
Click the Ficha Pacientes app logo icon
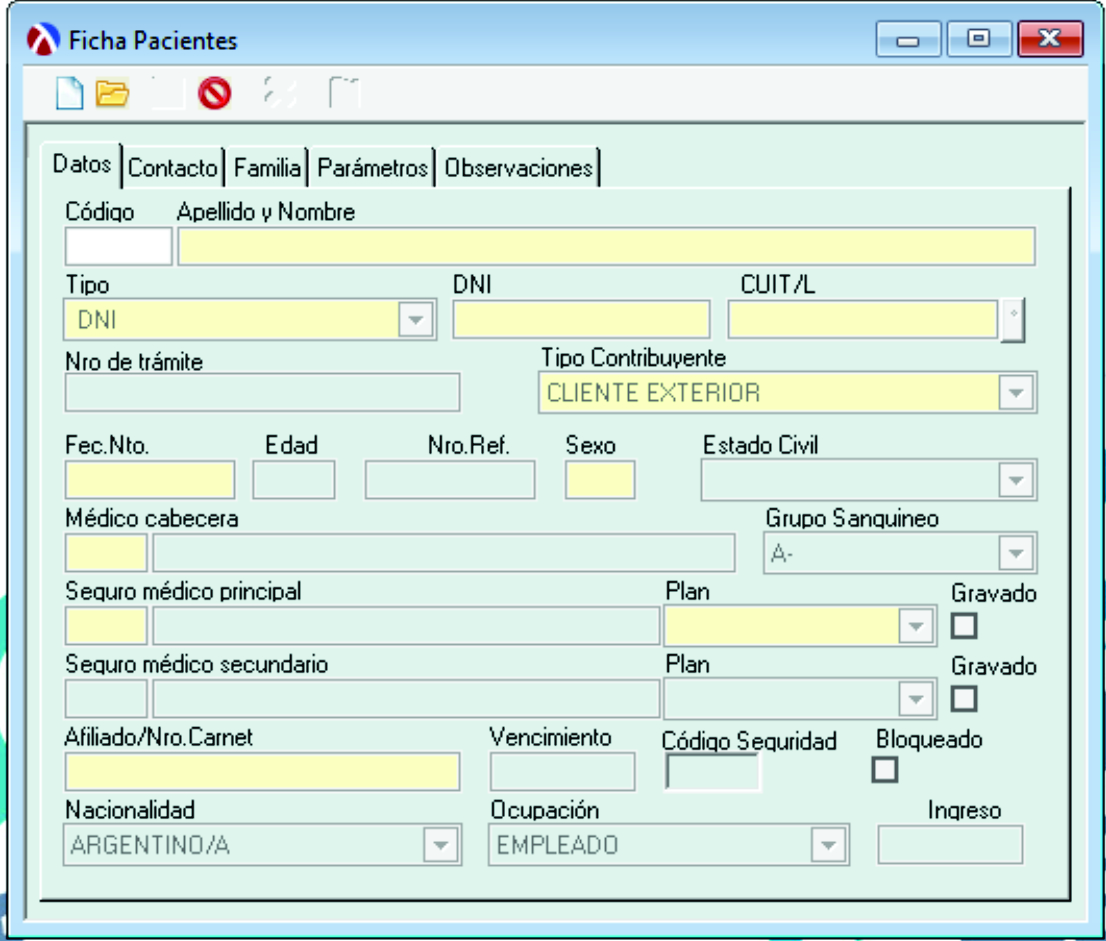45,41
